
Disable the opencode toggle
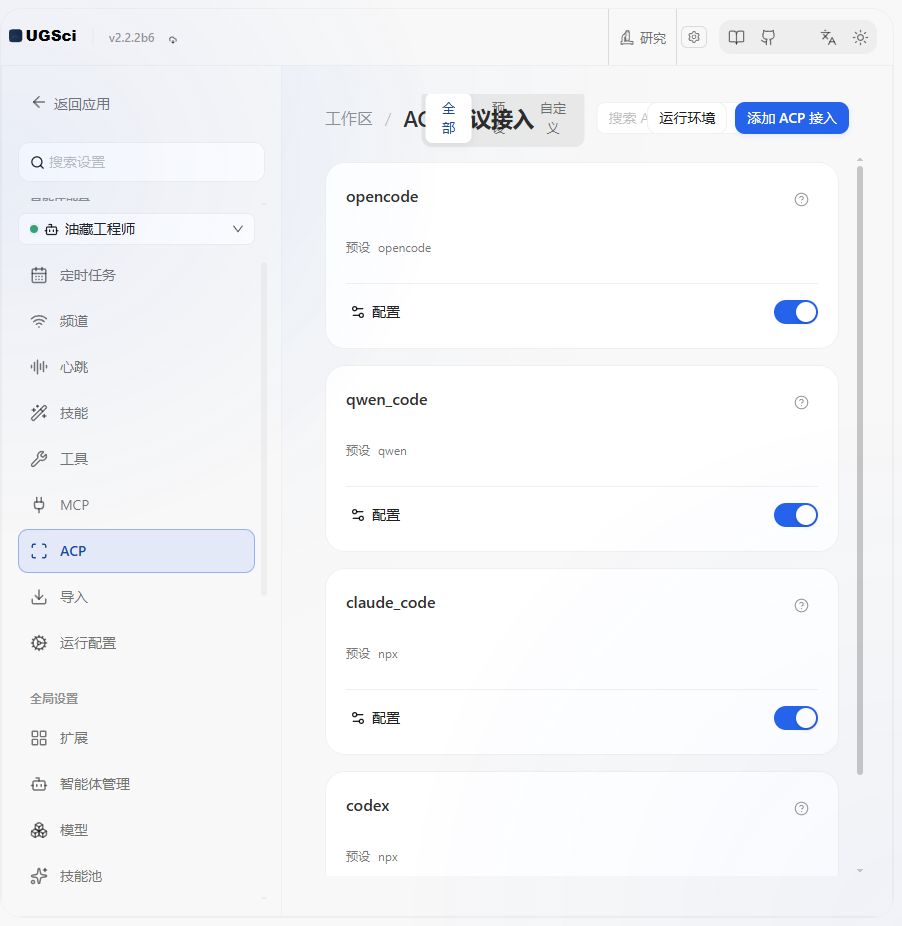tap(796, 312)
